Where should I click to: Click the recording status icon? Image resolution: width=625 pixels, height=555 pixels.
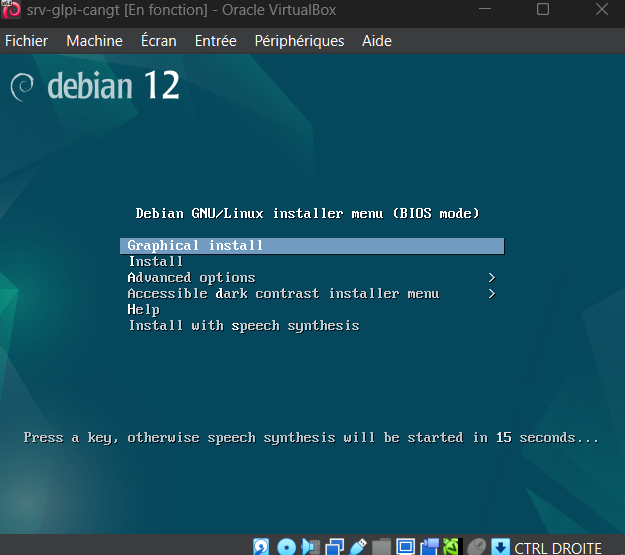(429, 547)
